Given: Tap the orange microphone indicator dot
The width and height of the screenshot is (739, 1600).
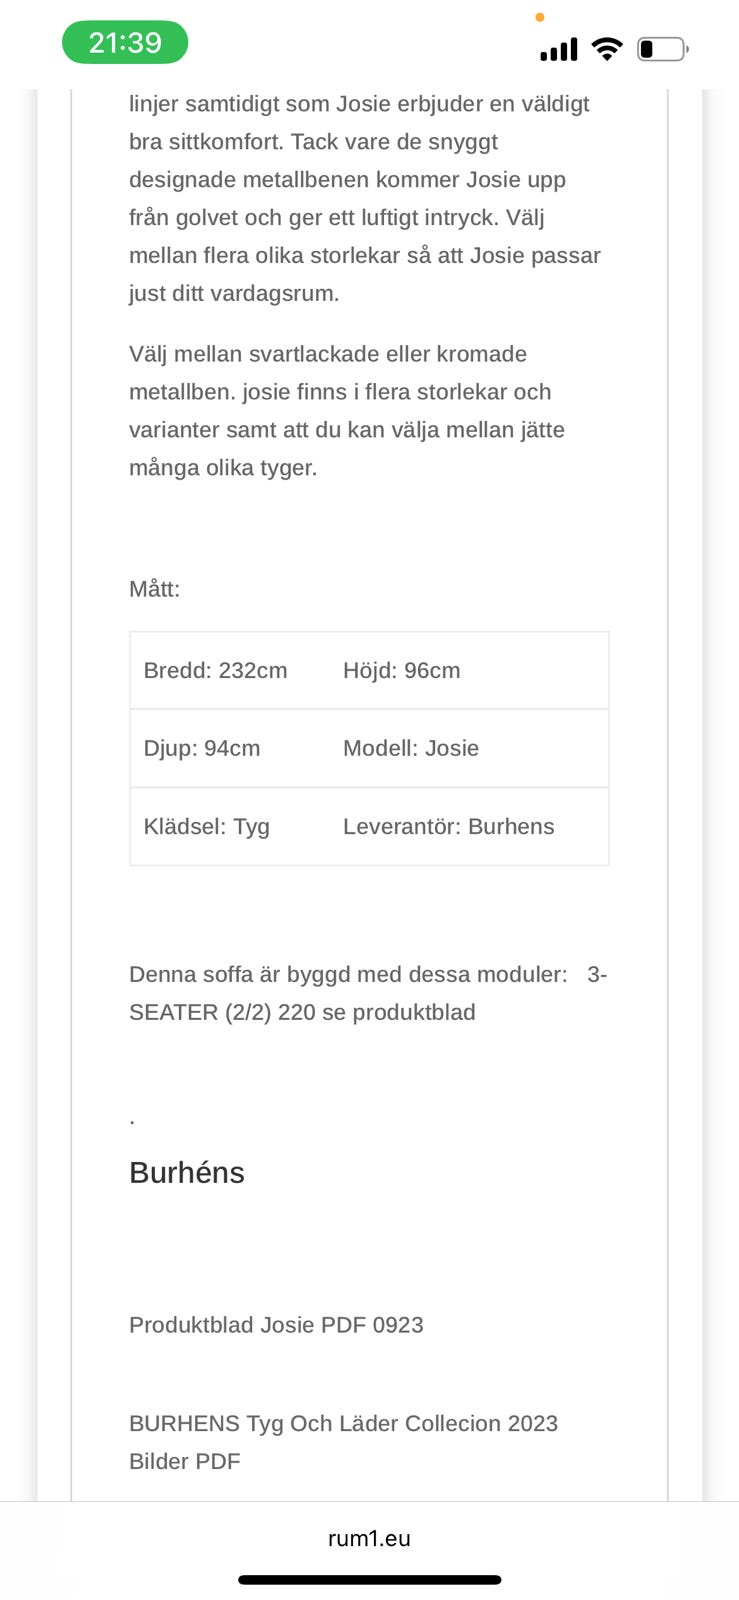Looking at the screenshot, I should click(540, 17).
